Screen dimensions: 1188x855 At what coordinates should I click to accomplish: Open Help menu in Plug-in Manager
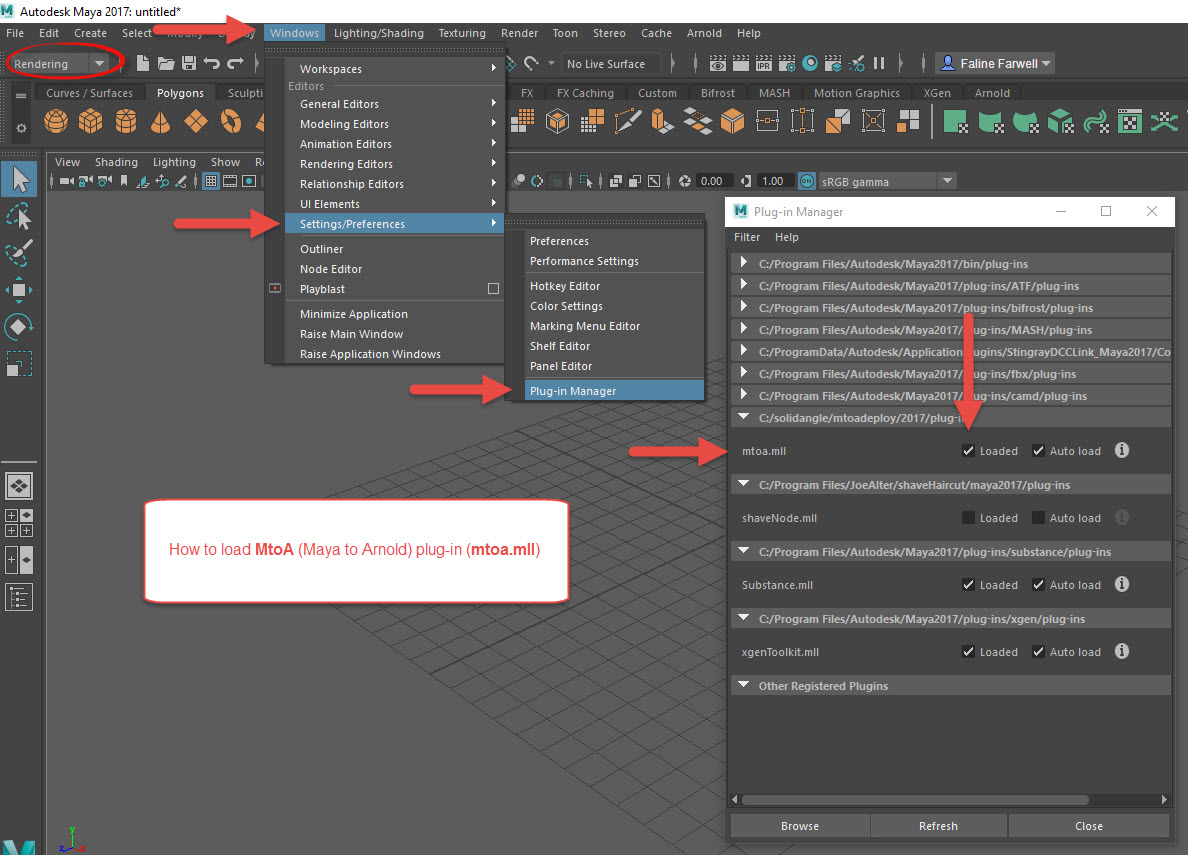(786, 237)
